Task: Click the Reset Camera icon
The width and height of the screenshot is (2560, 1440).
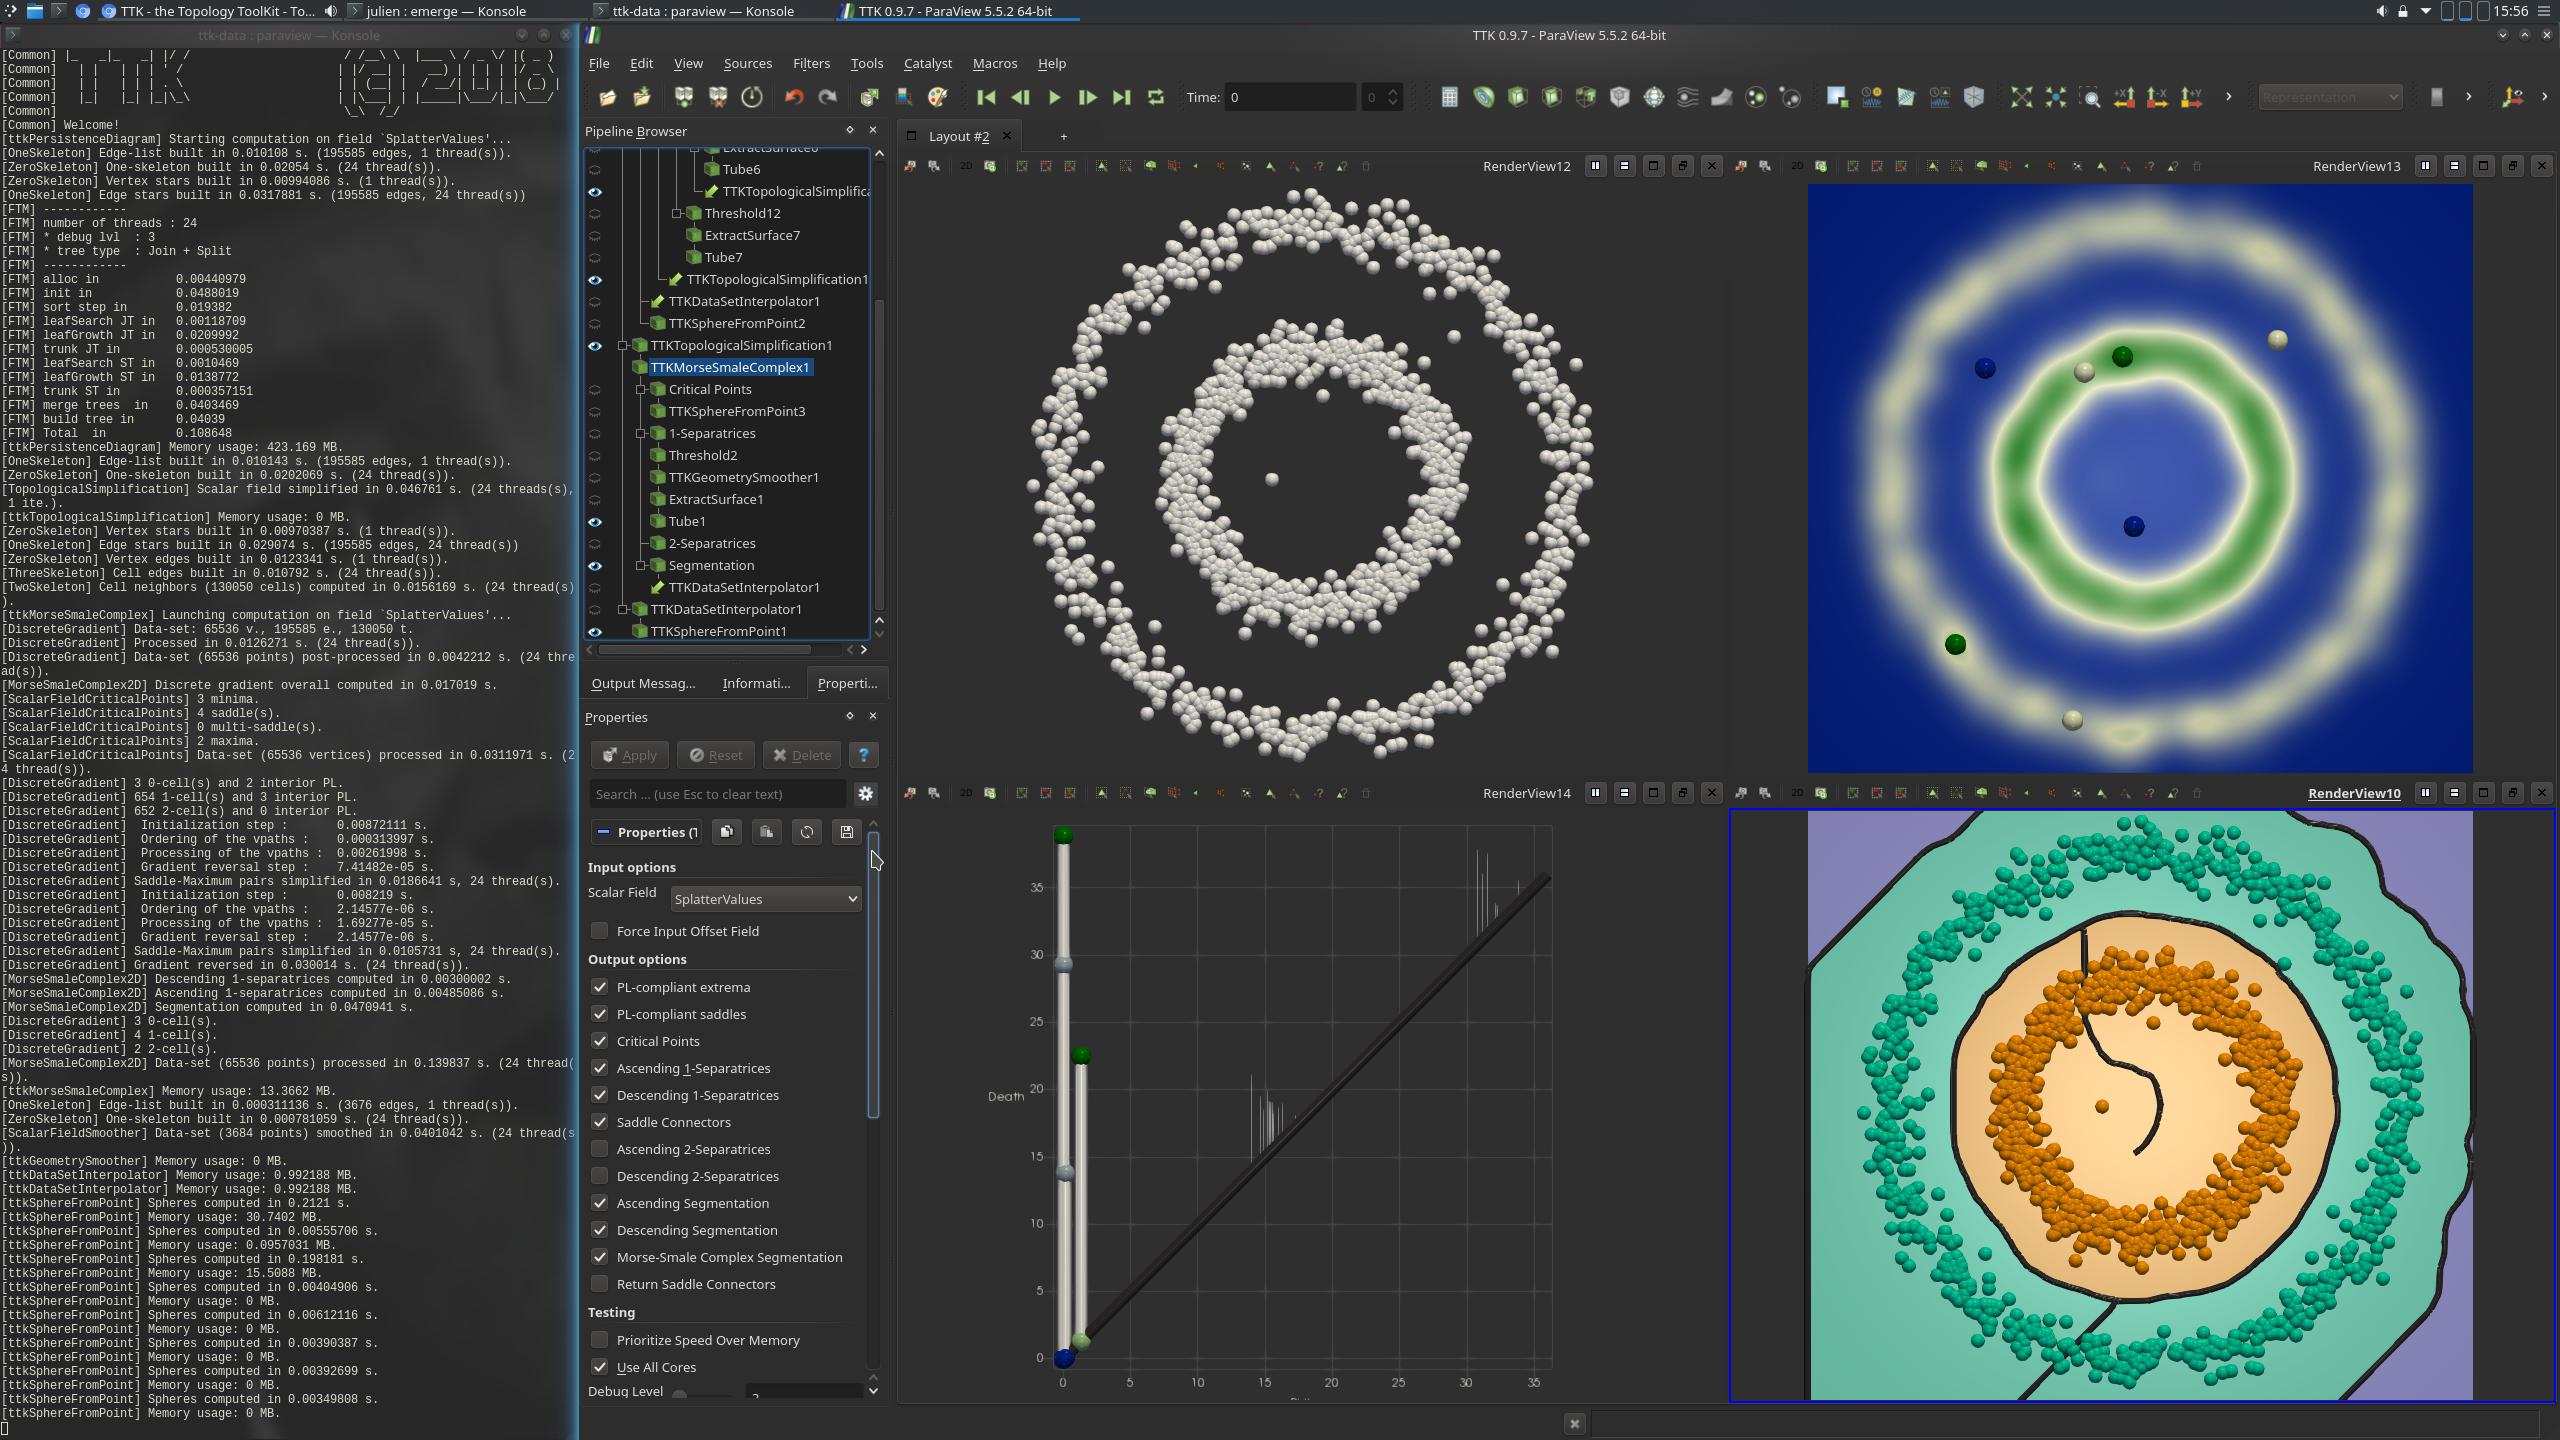Action: [x=2021, y=97]
